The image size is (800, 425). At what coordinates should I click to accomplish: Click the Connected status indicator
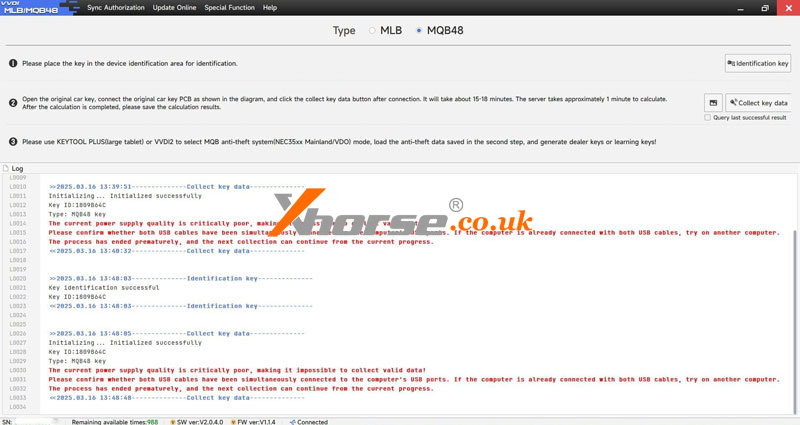[x=308, y=422]
